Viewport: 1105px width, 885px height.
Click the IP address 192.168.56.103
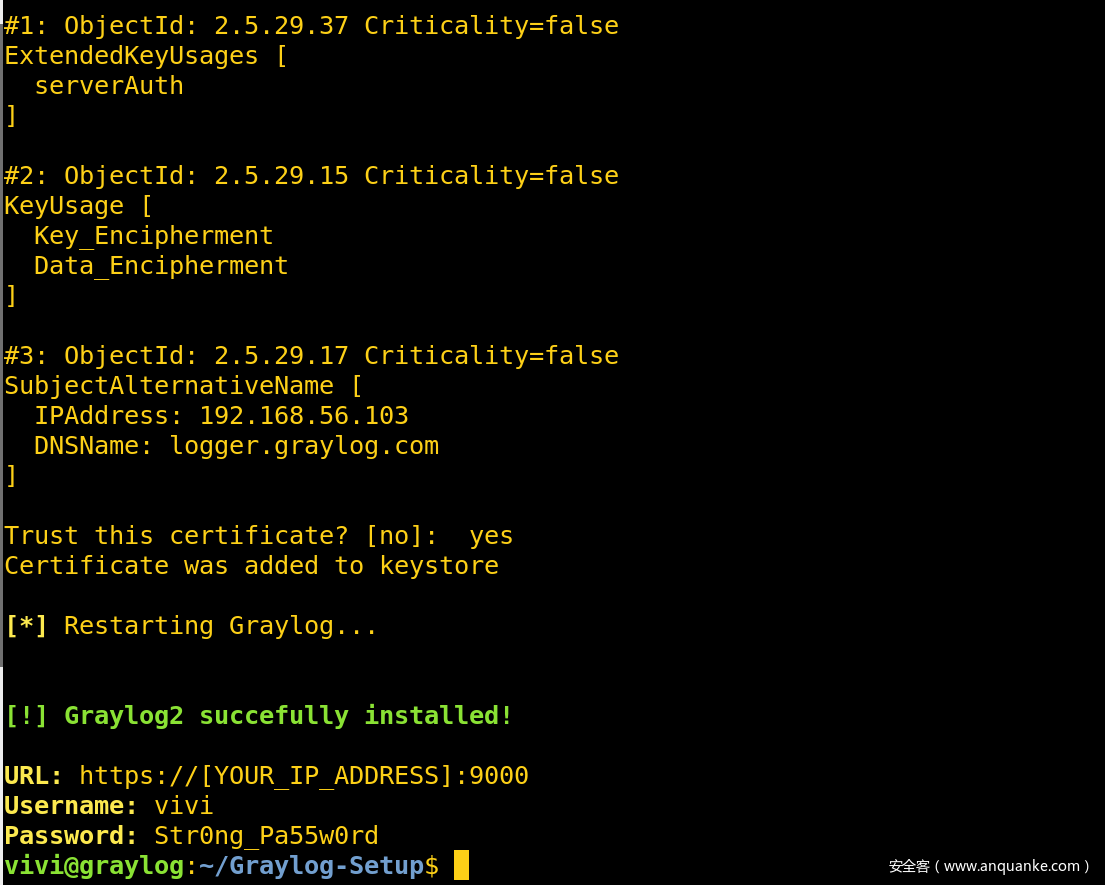304,416
